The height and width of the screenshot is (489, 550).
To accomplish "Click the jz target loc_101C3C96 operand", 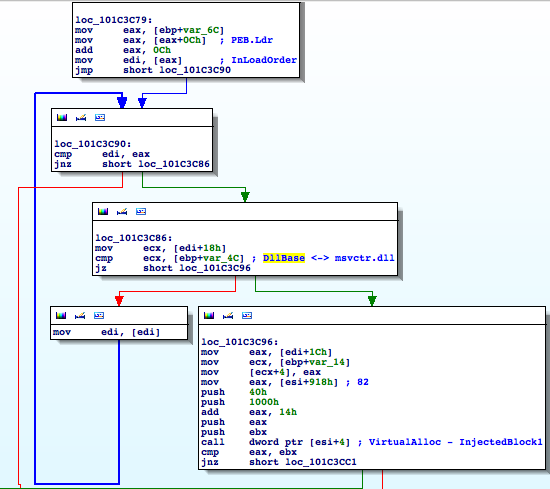I will pyautogui.click(x=215, y=268).
